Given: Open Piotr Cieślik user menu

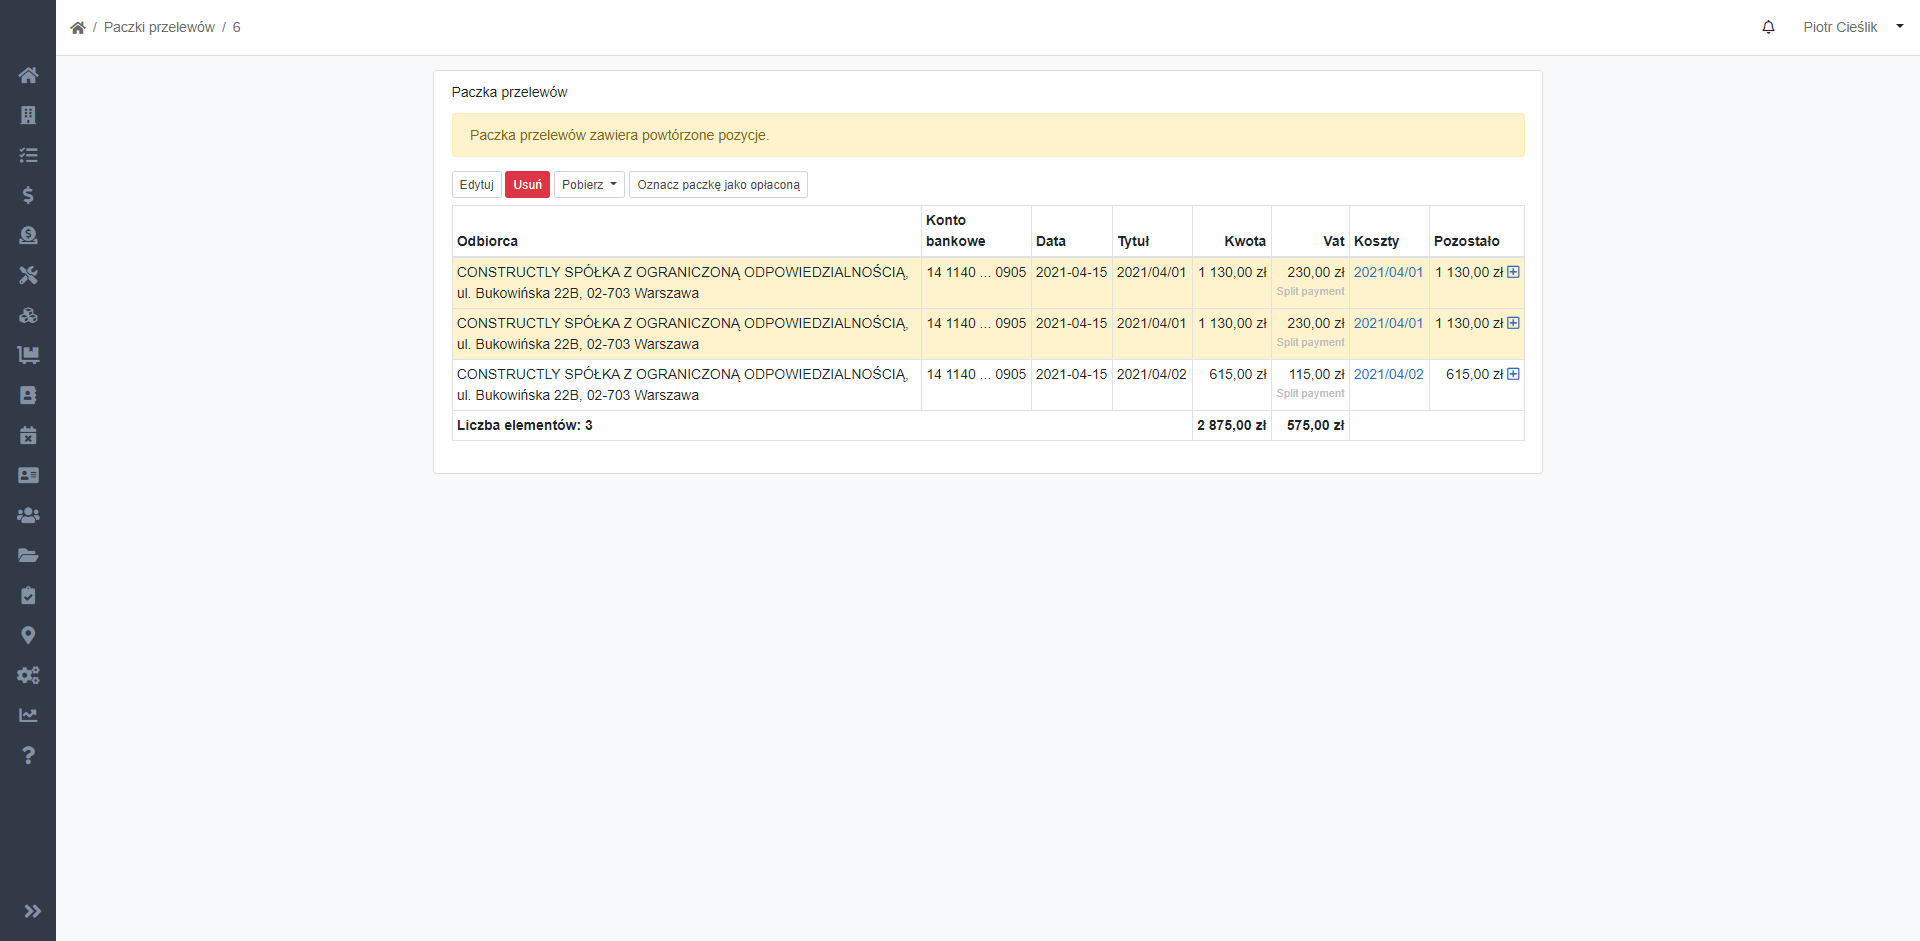Looking at the screenshot, I should click(1853, 27).
